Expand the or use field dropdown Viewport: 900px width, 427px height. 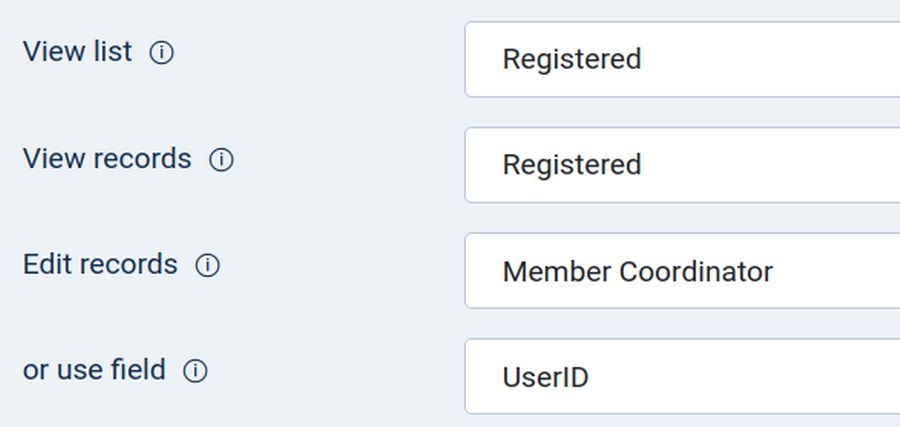tap(682, 377)
